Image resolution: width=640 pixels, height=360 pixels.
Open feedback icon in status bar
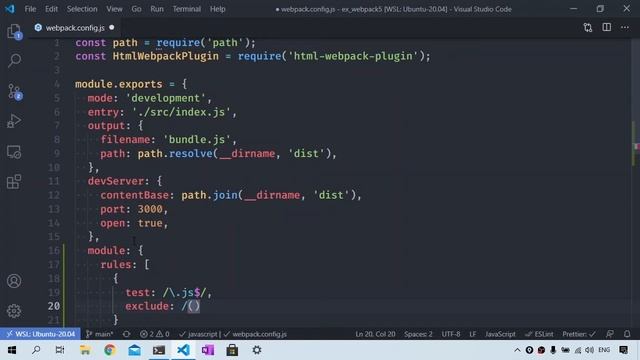[610, 334]
